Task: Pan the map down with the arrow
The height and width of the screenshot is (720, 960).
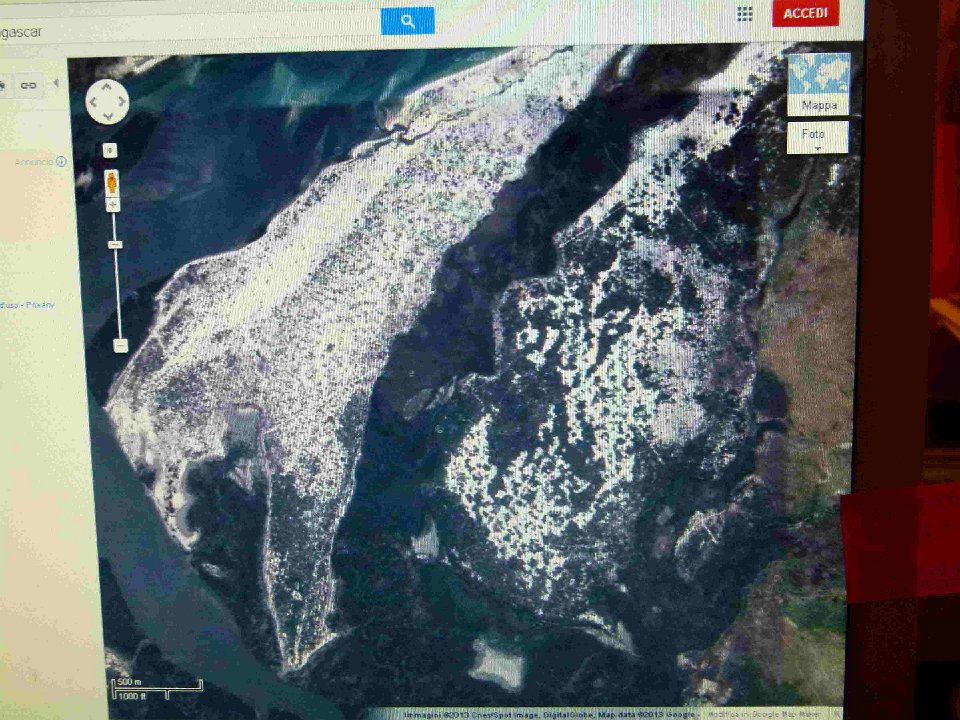Action: (107, 116)
